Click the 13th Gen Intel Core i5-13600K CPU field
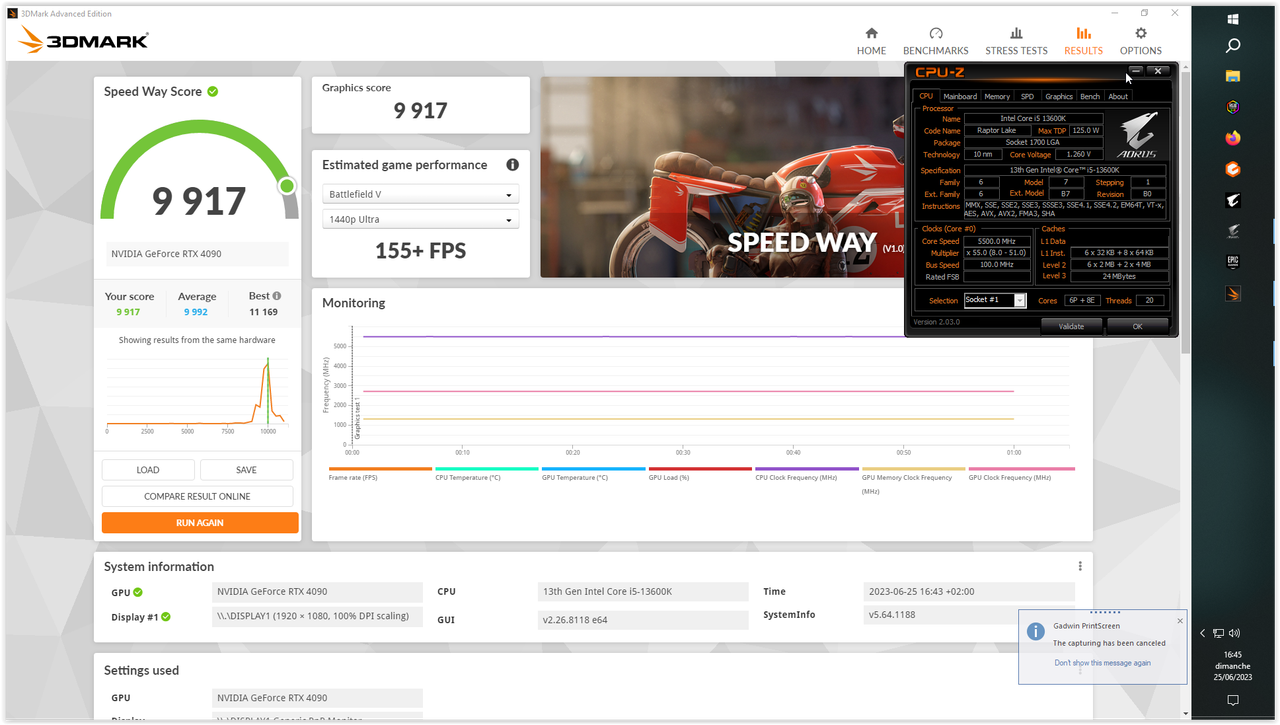 (643, 592)
